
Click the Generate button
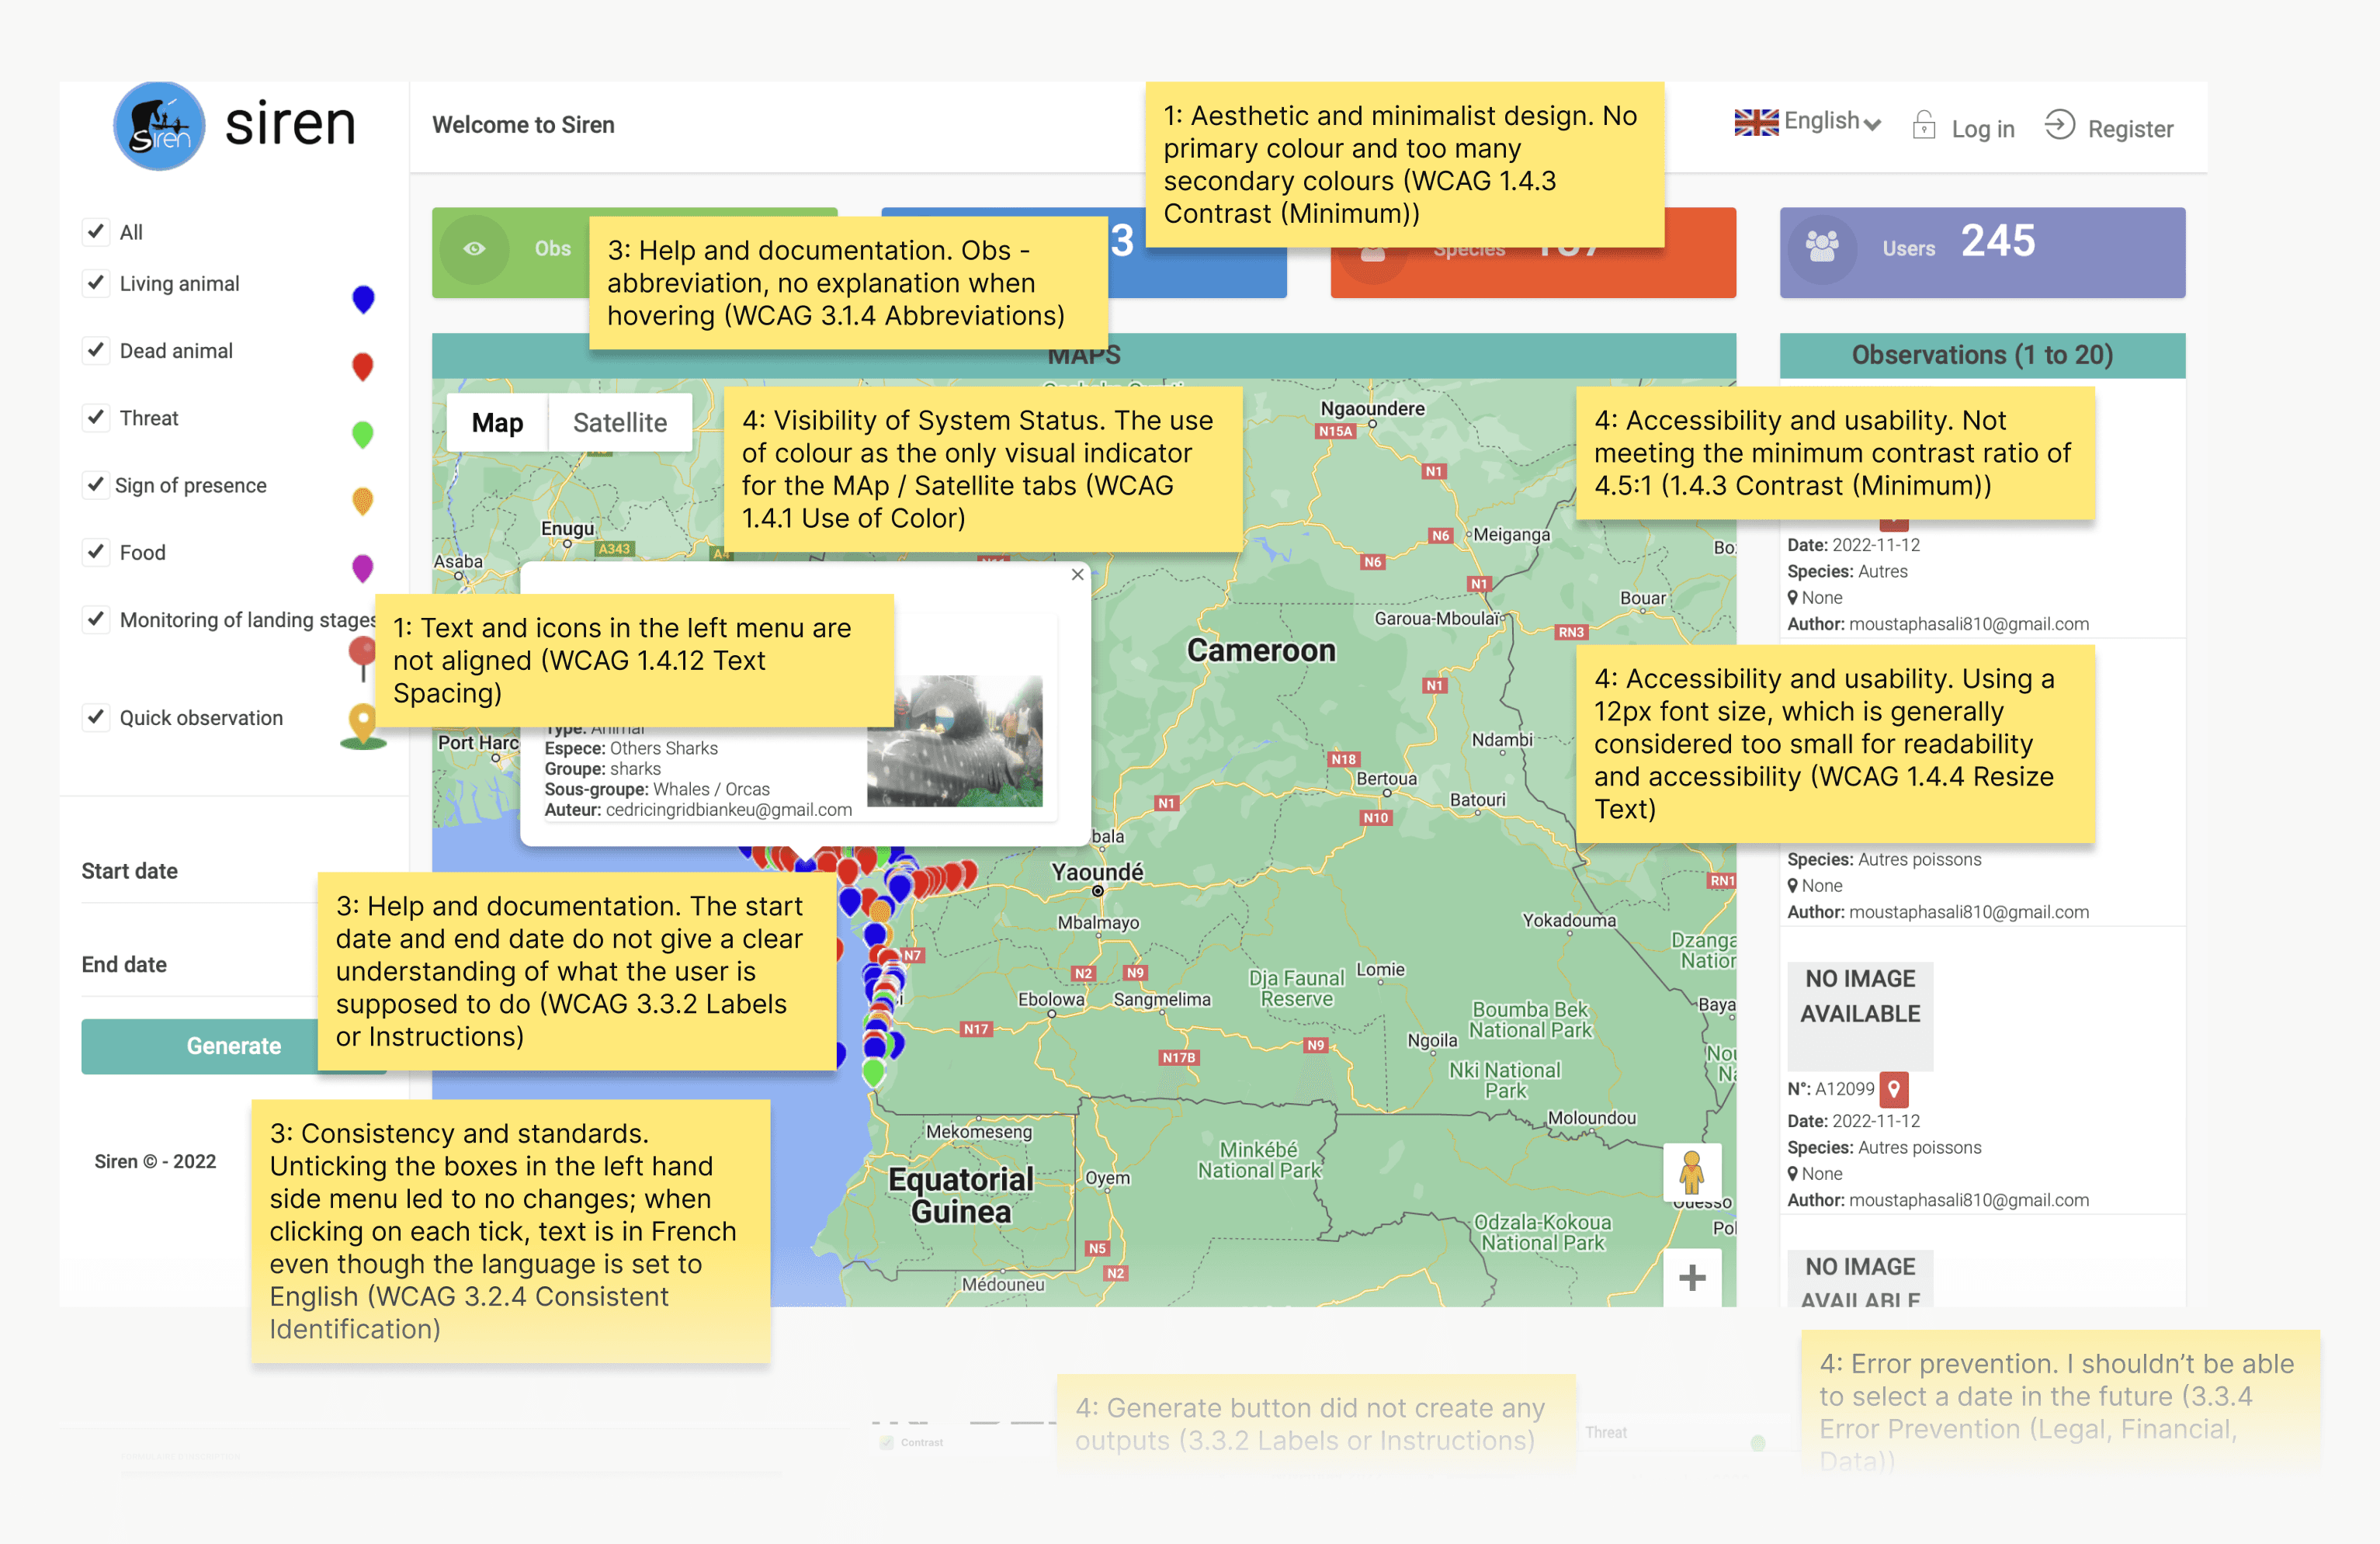tap(233, 1046)
